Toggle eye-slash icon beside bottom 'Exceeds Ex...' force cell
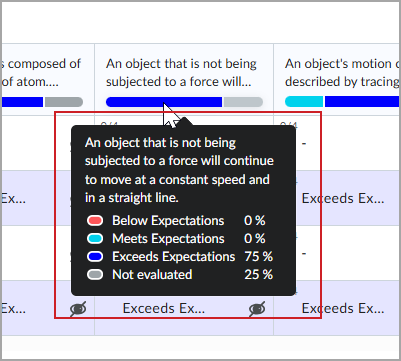 [257, 309]
